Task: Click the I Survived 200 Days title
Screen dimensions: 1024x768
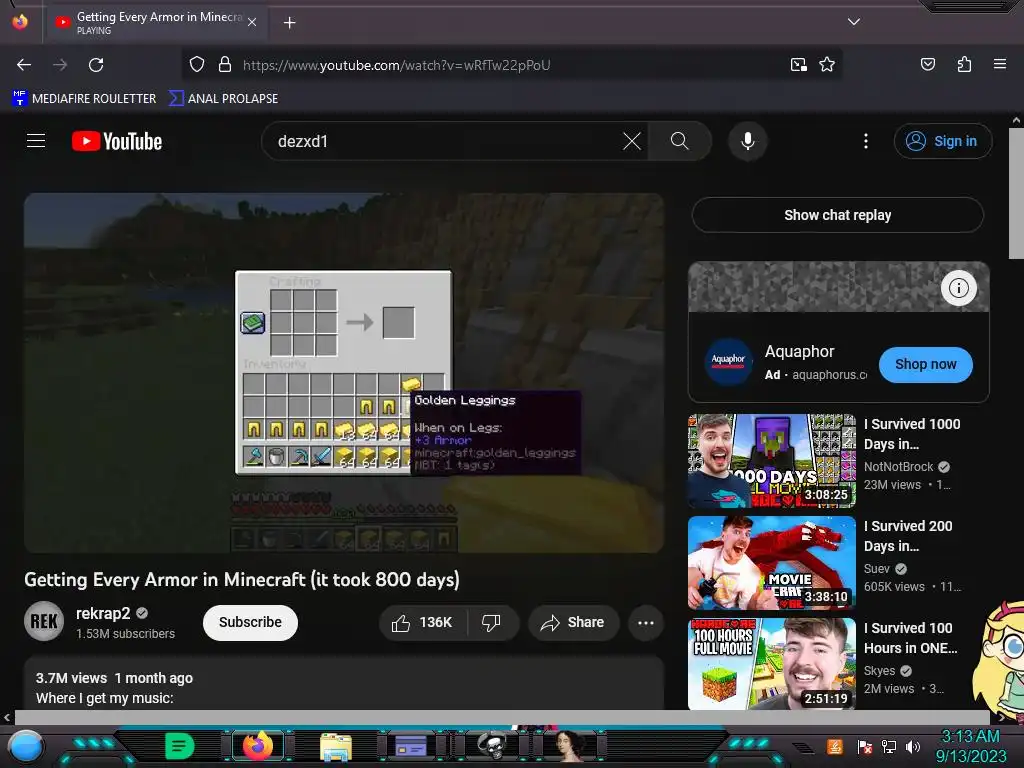Action: coord(908,536)
